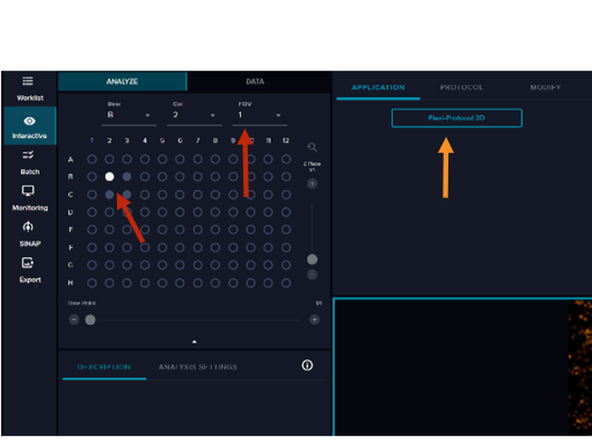
Task: Open the SINAP sidebar icon
Action: pos(28,227)
